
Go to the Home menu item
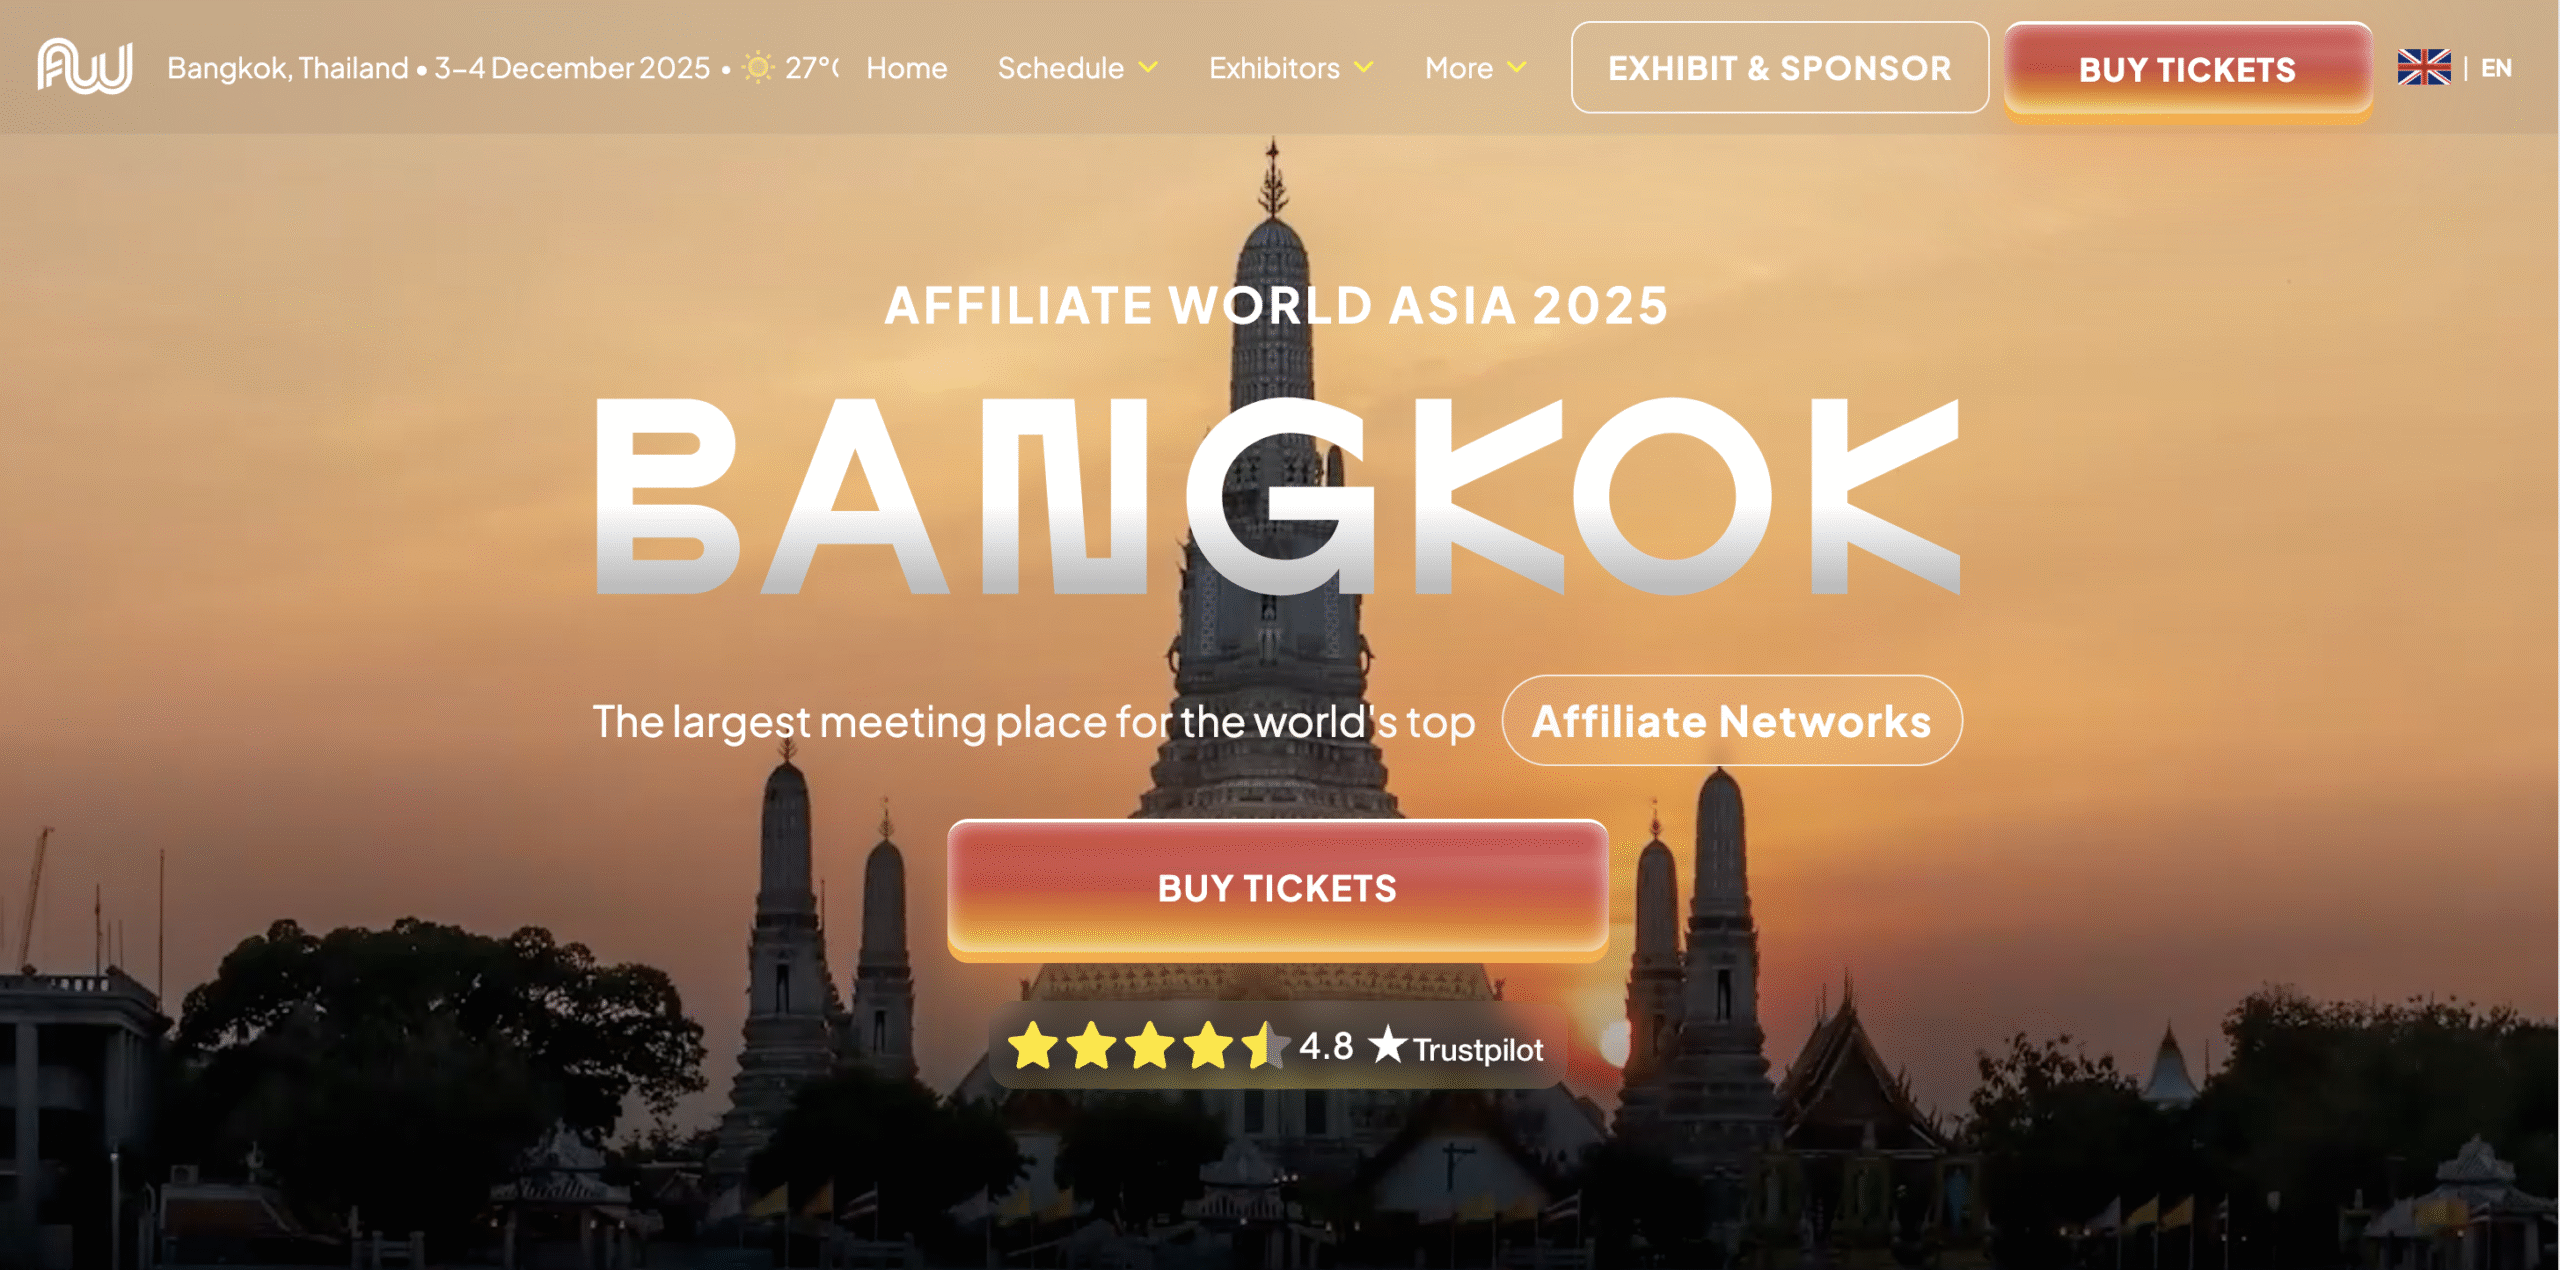point(906,68)
